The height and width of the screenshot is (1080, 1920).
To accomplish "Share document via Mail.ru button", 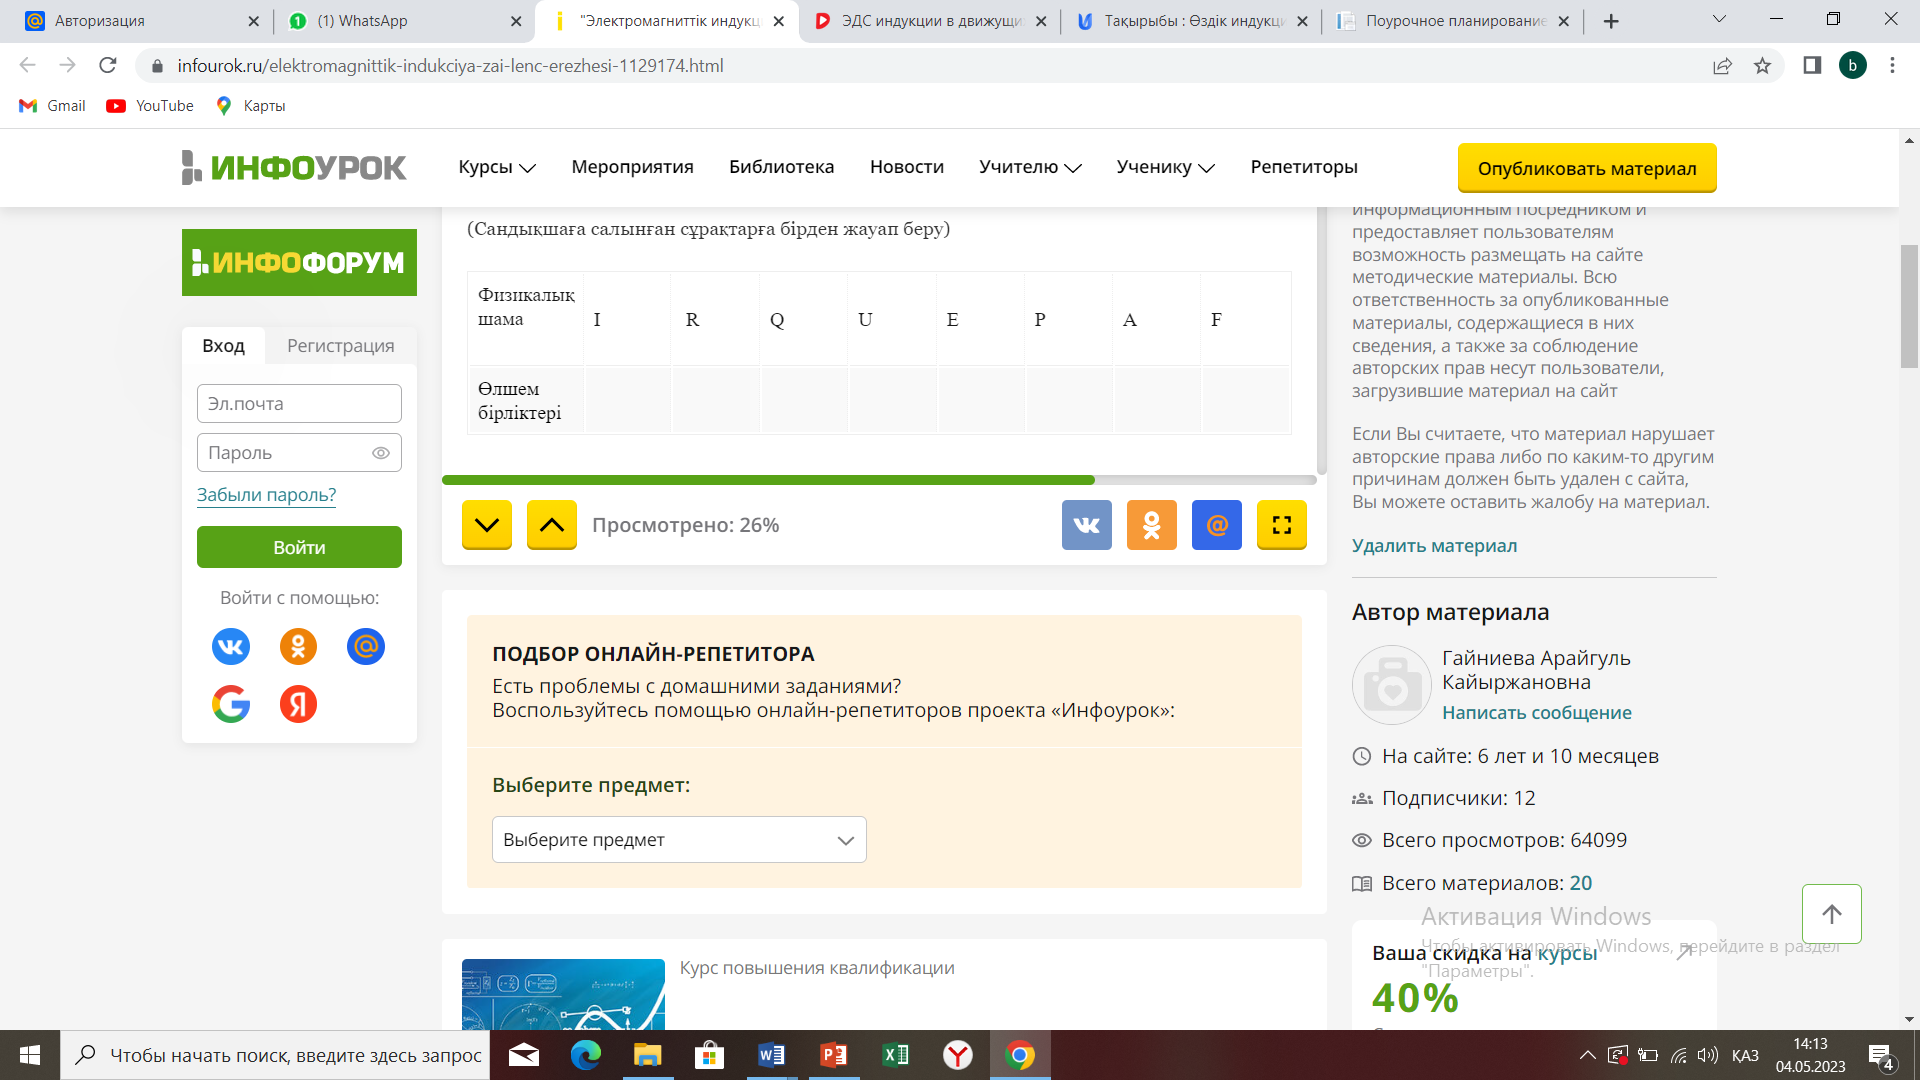I will [x=1216, y=525].
